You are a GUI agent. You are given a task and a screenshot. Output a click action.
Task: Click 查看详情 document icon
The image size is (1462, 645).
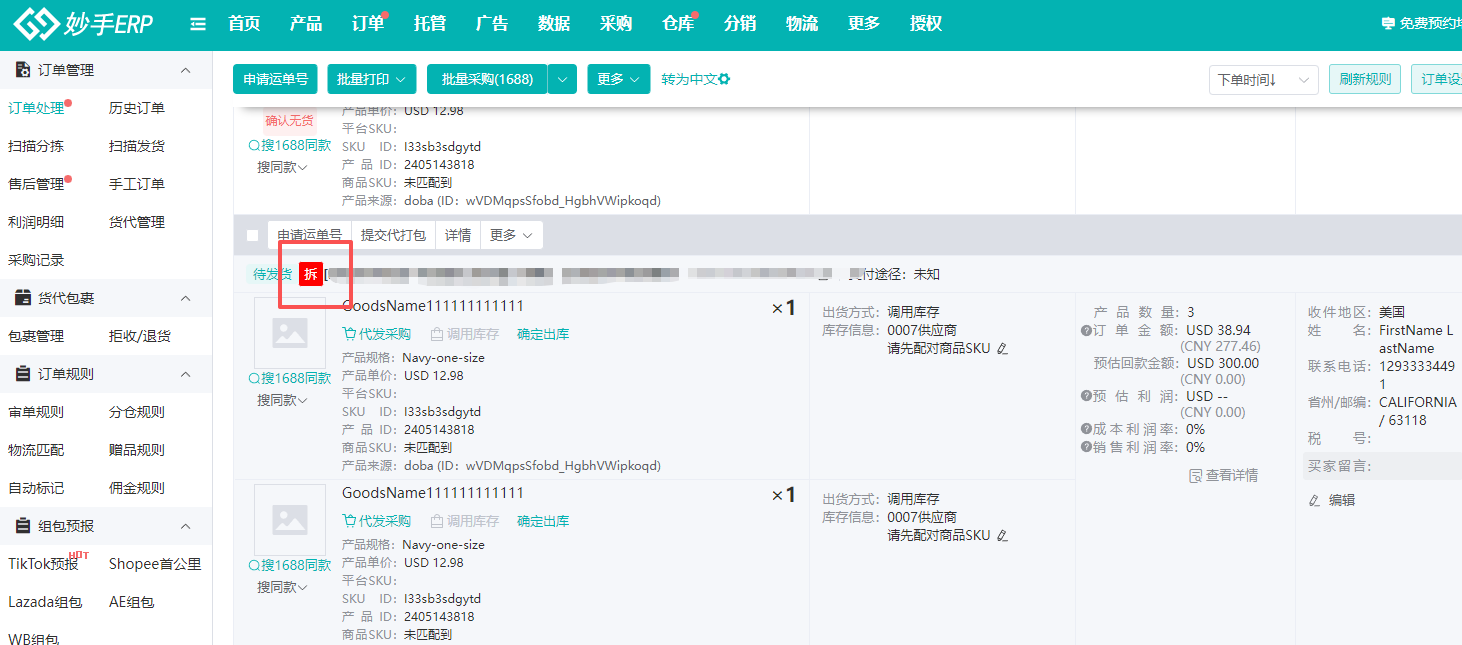(x=1195, y=475)
